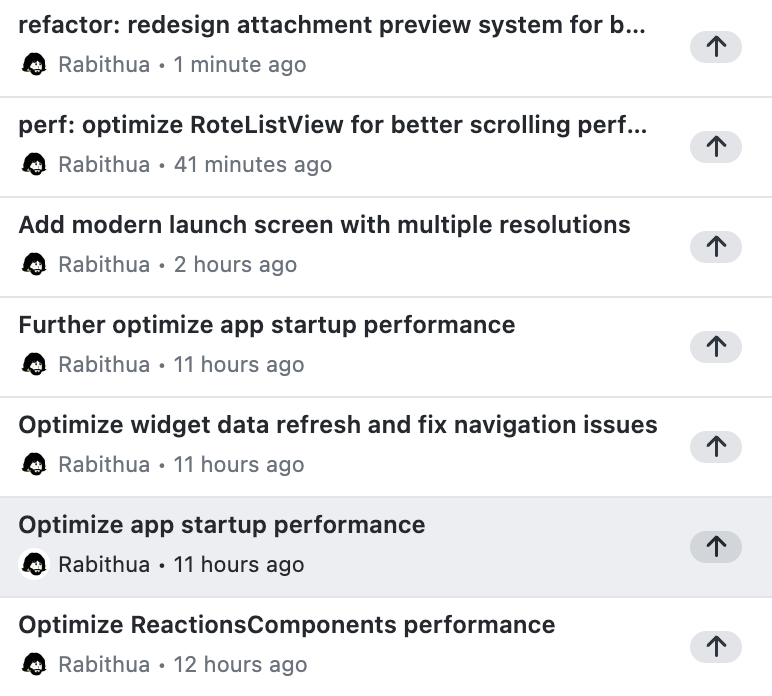Screen dimensions: 772x696
Task: Click avatar on 41 minutes ago commit
Action: click(x=34, y=165)
